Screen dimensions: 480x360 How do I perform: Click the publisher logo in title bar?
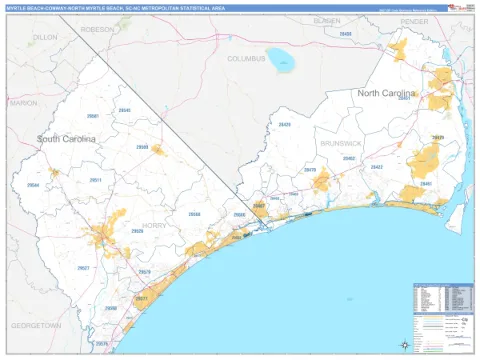pyautogui.click(x=462, y=8)
